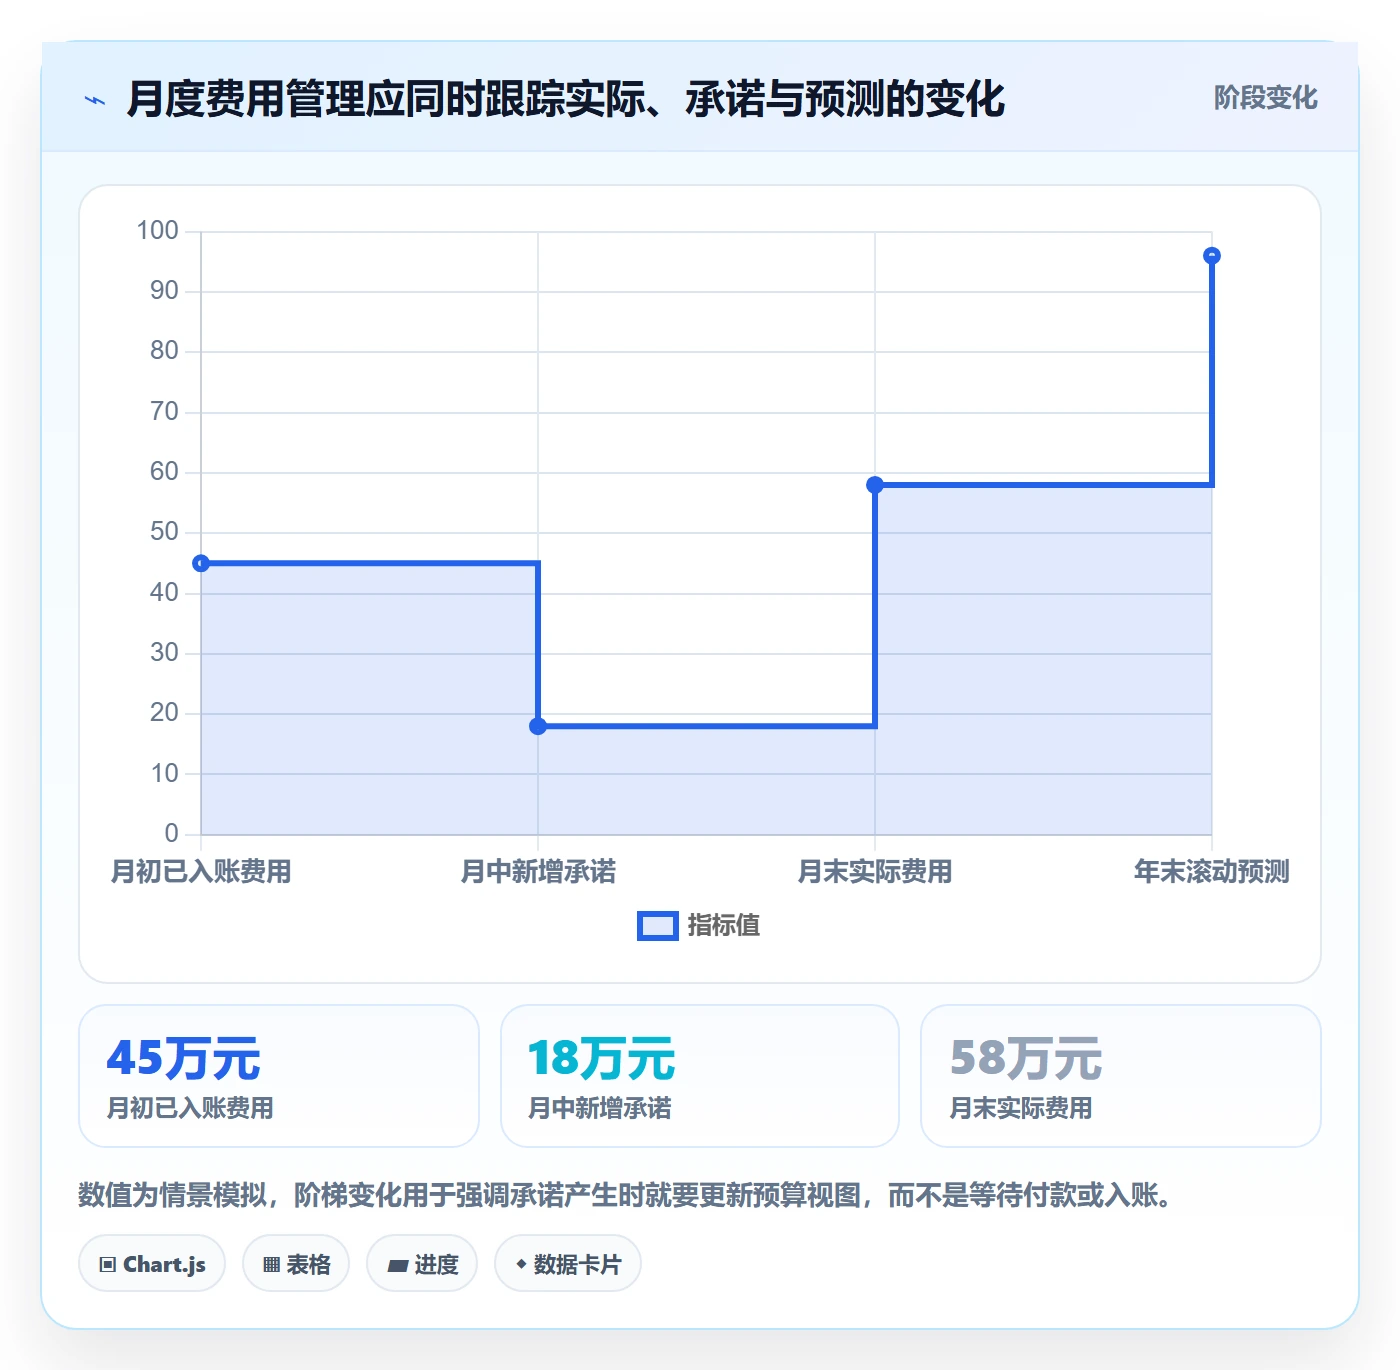The height and width of the screenshot is (1370, 1400).
Task: Click the 月初已入账费用 caption under 45万元
Action: (190, 1108)
